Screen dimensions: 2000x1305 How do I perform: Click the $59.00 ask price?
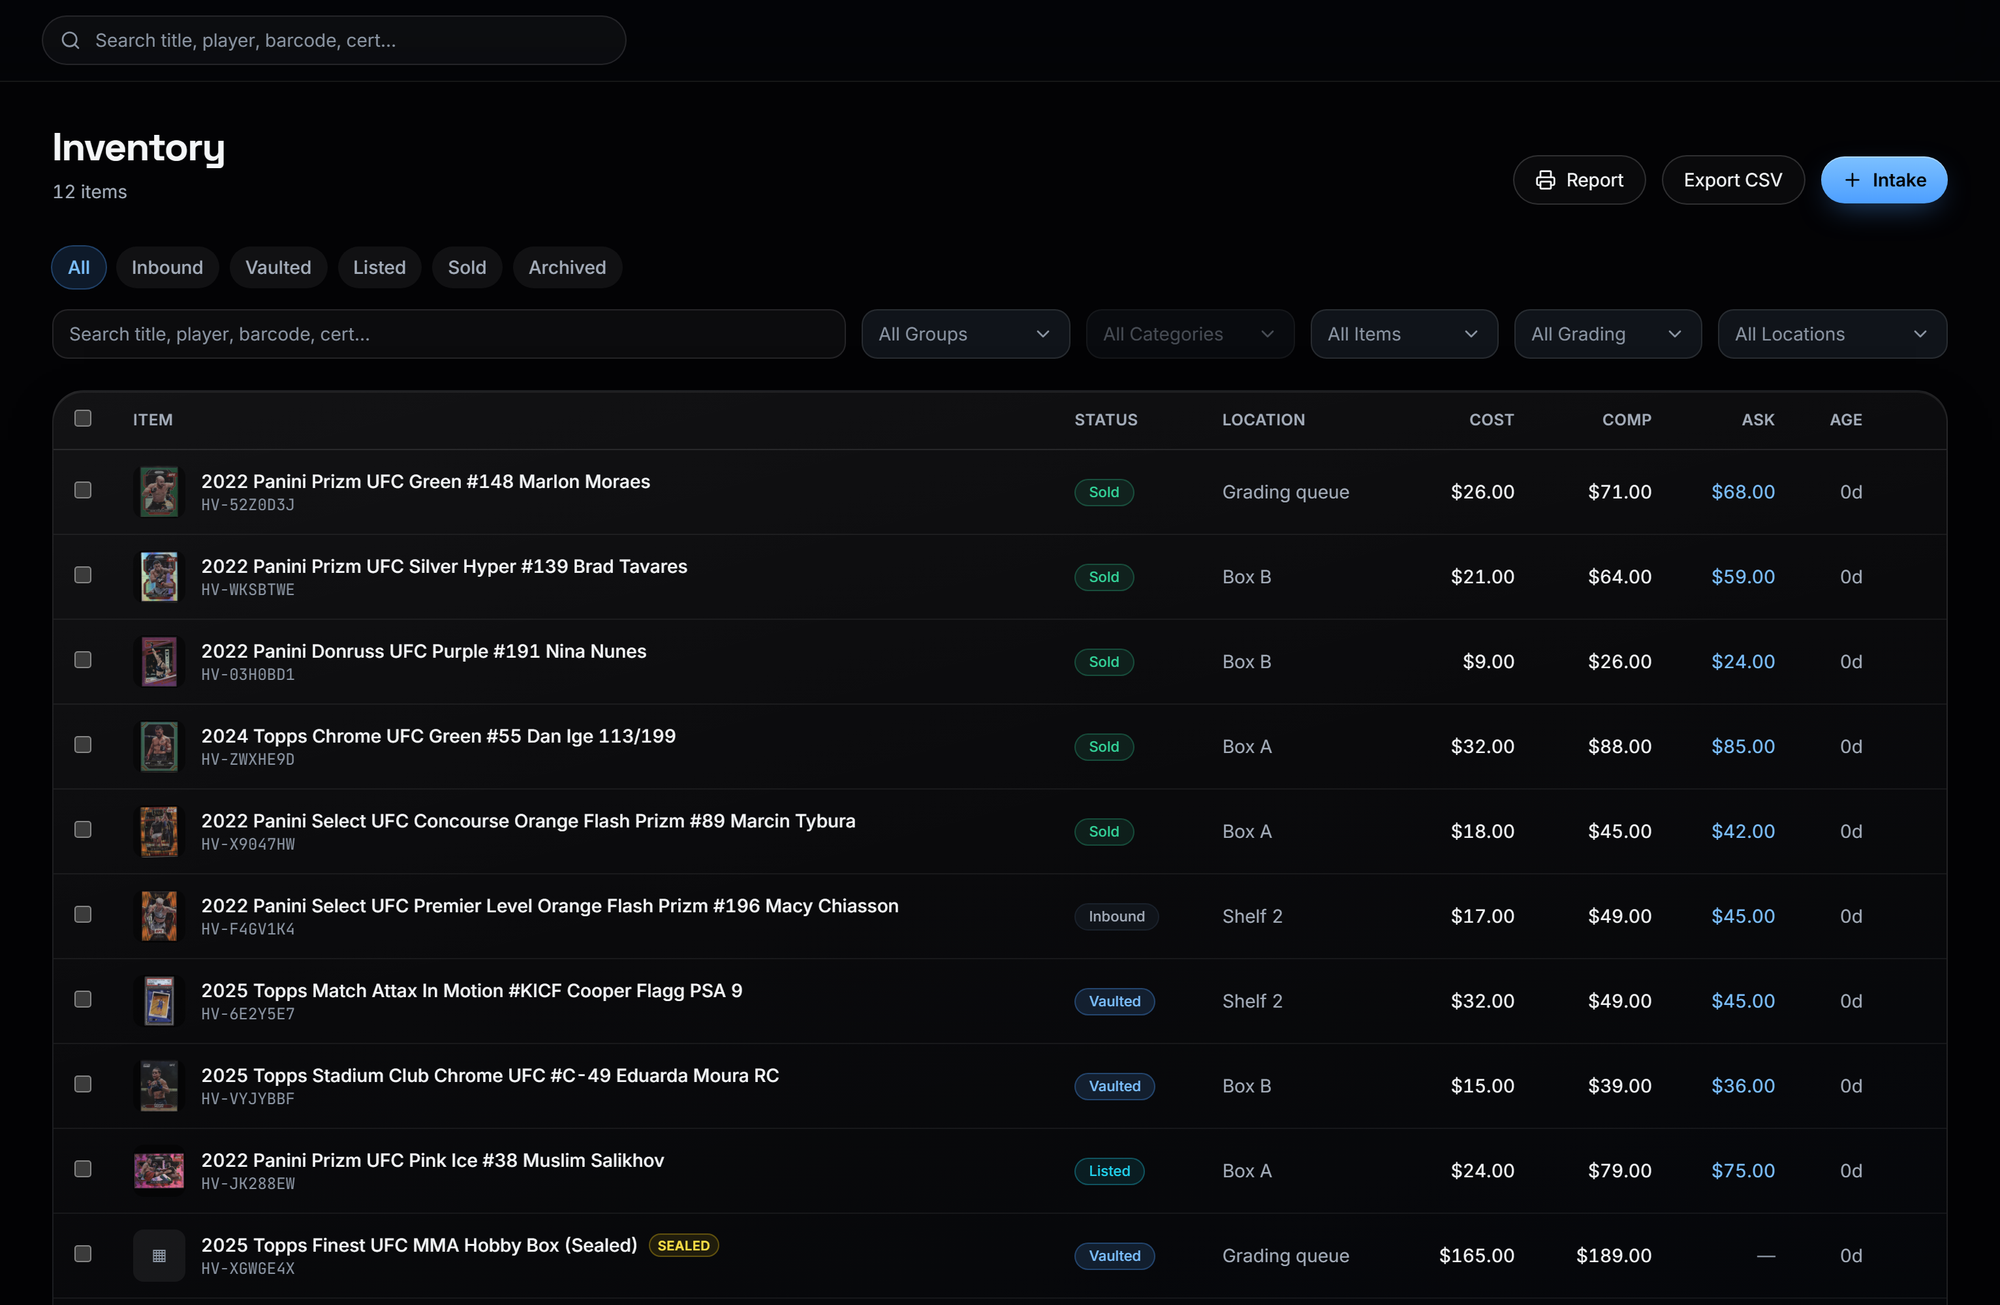(x=1743, y=577)
